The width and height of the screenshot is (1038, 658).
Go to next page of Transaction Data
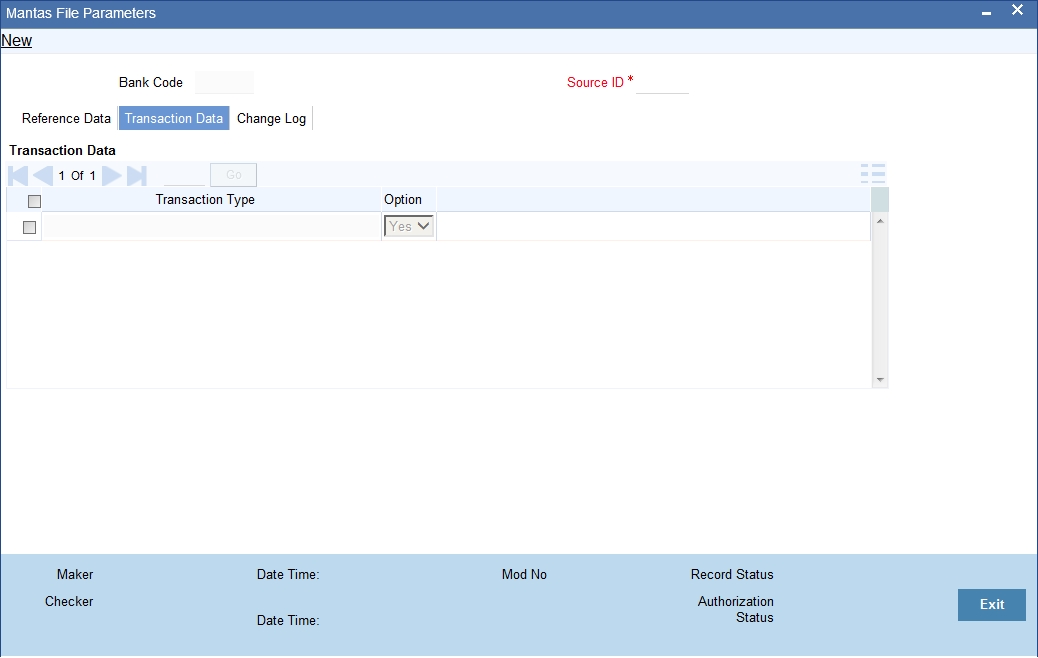click(112, 175)
